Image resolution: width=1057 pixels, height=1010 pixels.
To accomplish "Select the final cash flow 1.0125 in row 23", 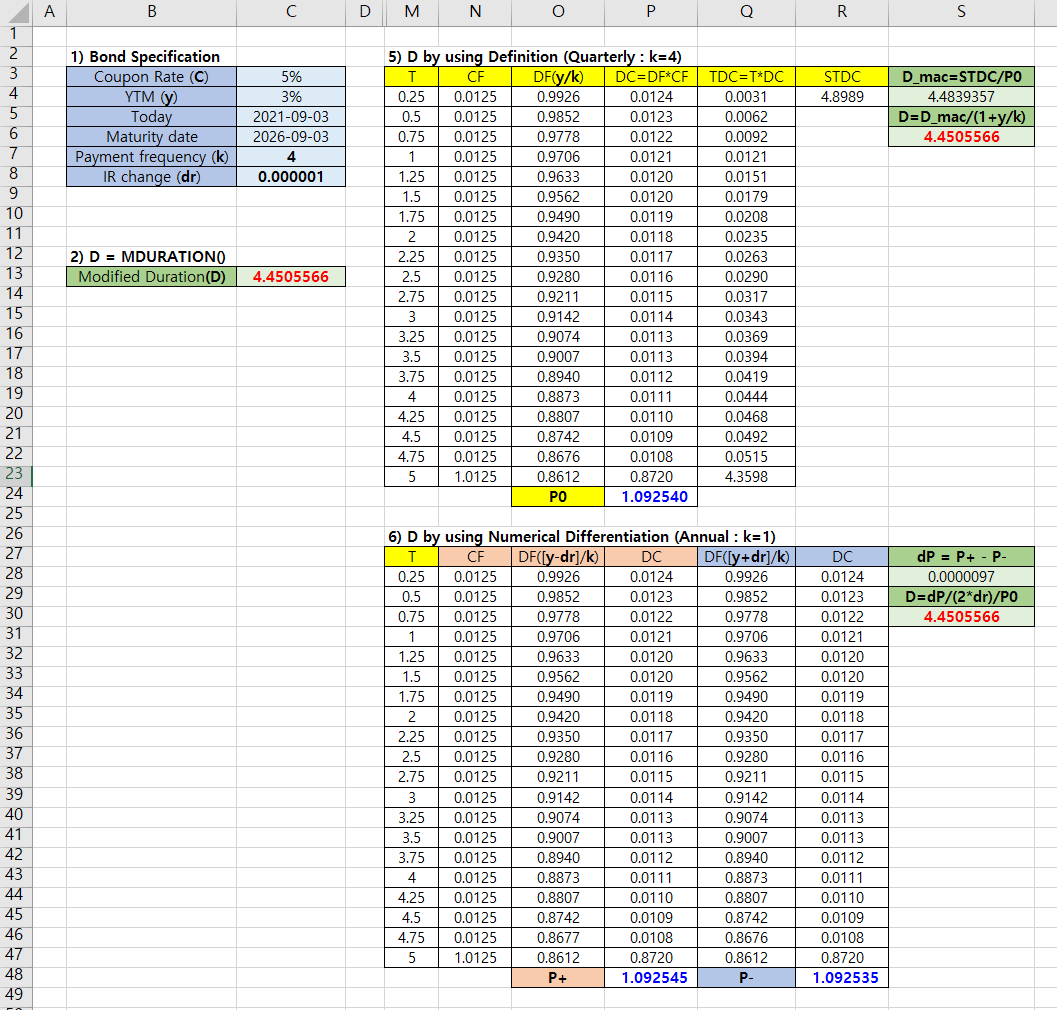I will point(475,477).
